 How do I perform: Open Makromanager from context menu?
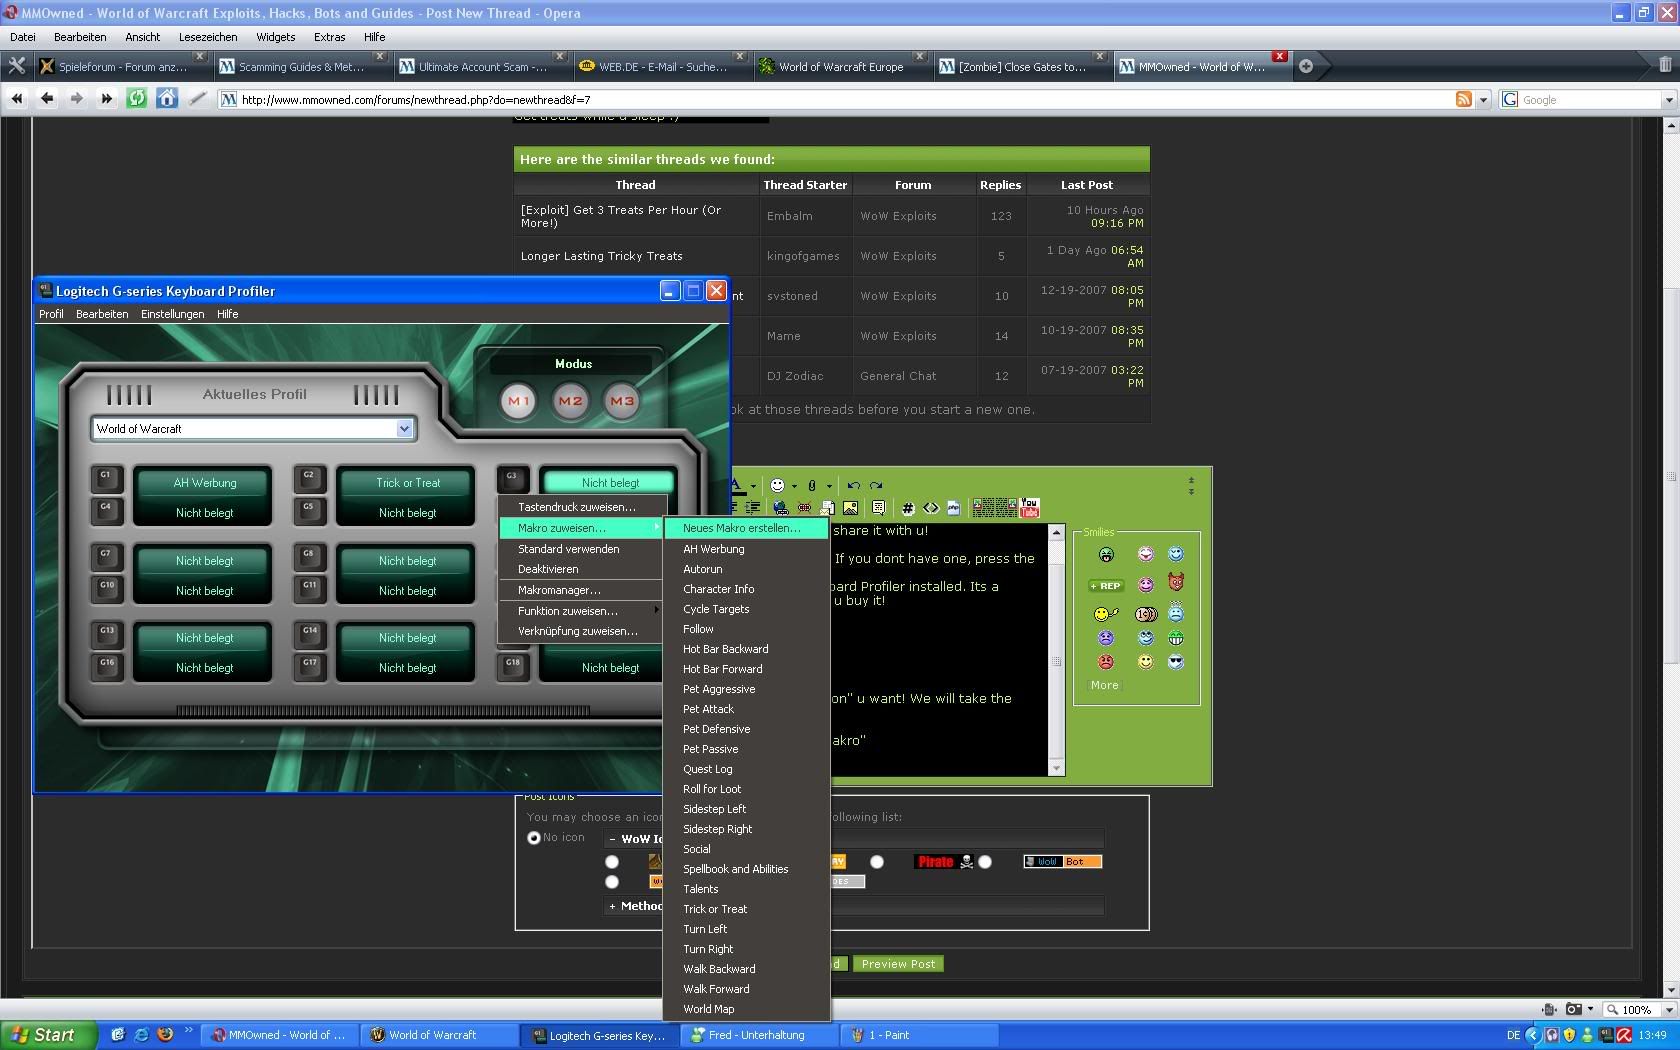coord(582,590)
